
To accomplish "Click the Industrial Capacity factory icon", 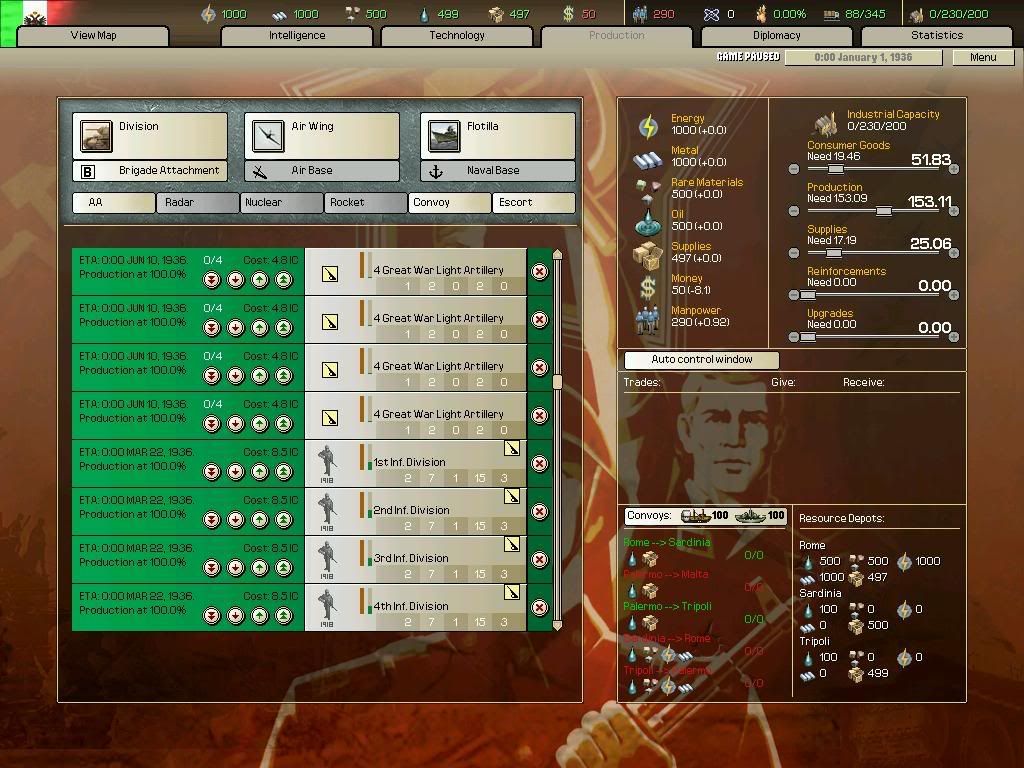I will [825, 123].
